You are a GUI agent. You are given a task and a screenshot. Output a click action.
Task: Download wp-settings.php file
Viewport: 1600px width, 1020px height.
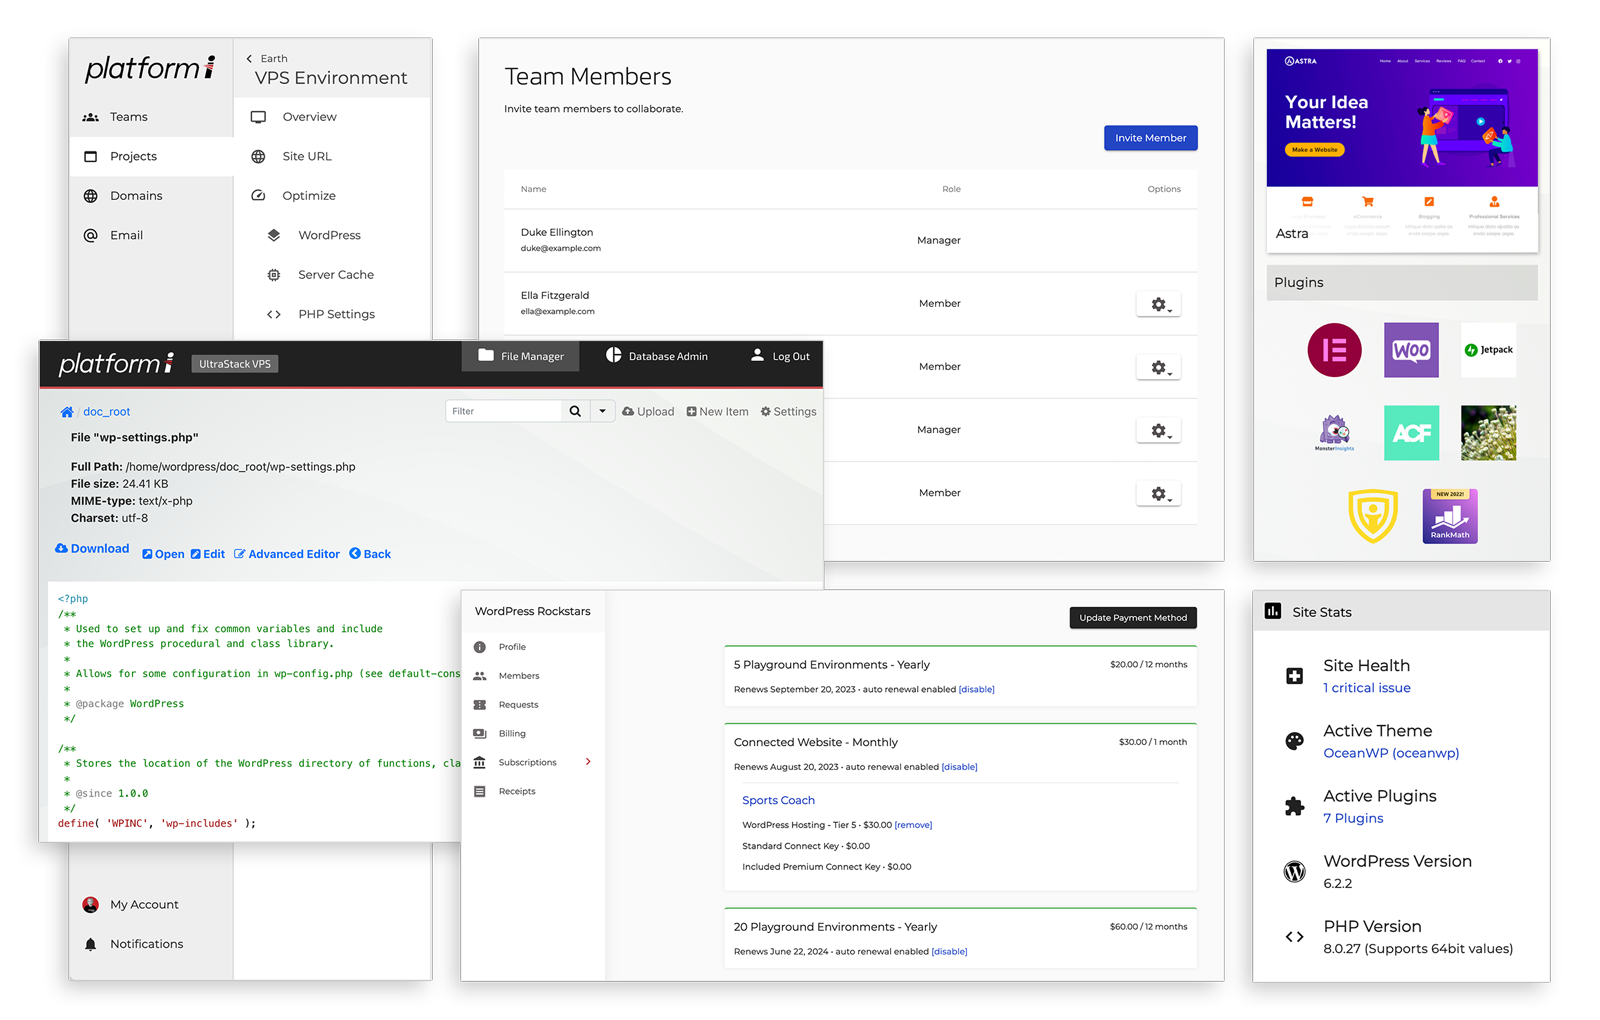click(92, 549)
